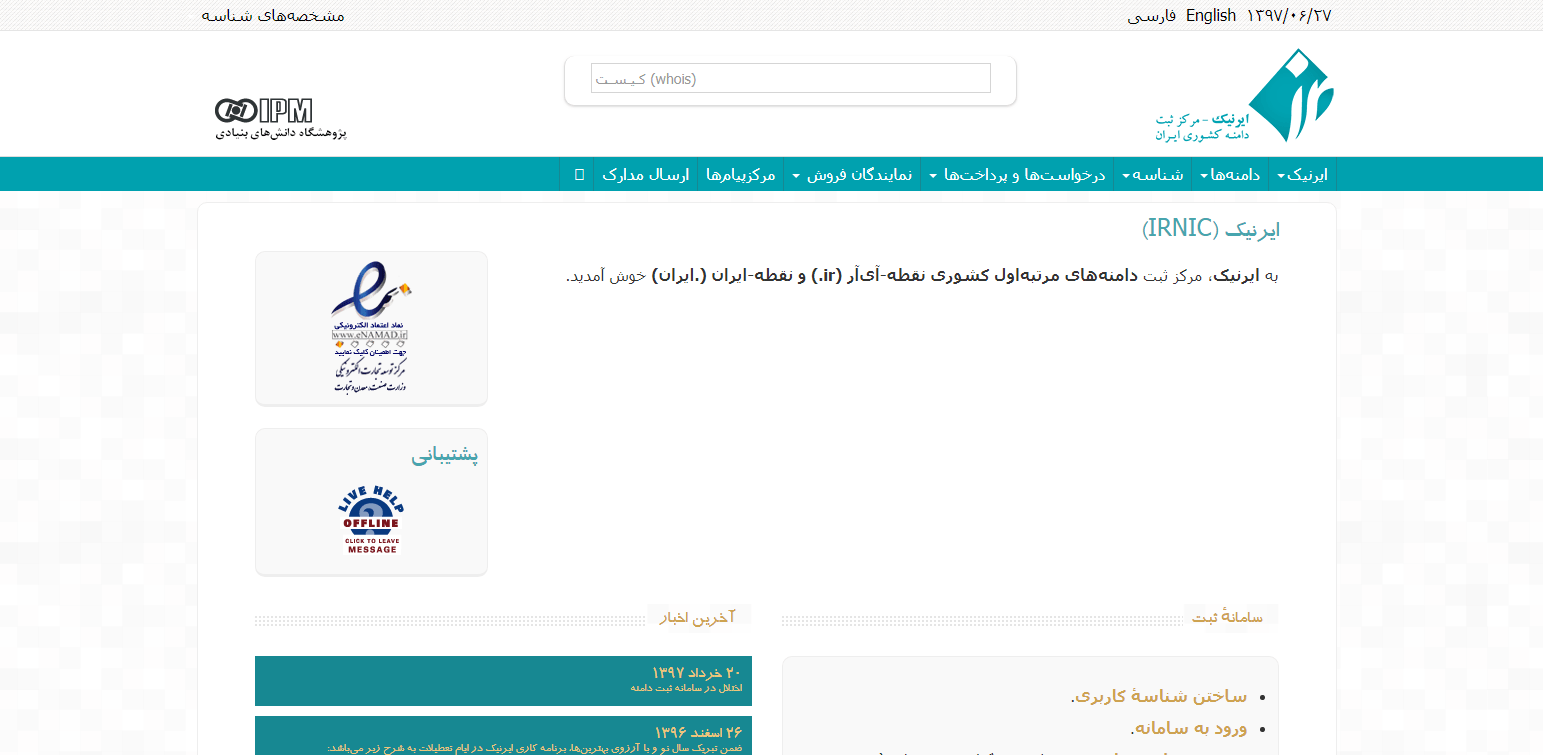
Task: Click the مشخصه‌های شناسه link
Action: point(273,16)
